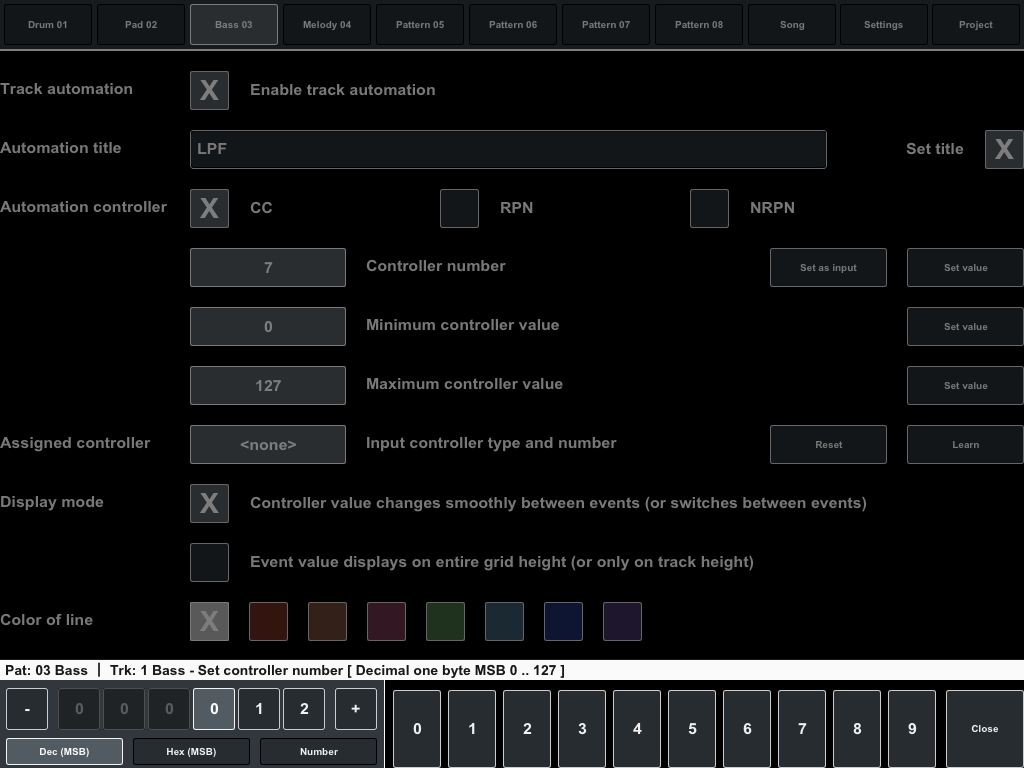Screen dimensions: 1024x768
Task: Close the number entry keypad
Action: pos(984,729)
